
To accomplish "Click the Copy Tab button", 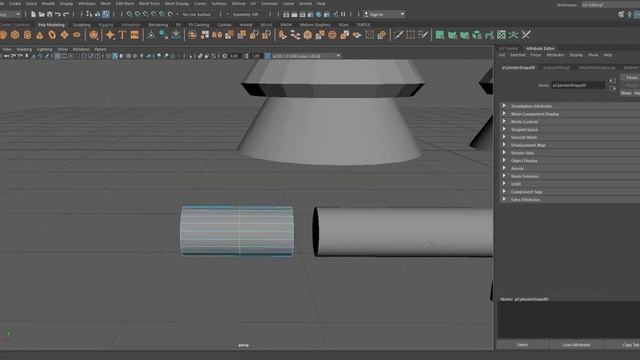I will coord(631,345).
